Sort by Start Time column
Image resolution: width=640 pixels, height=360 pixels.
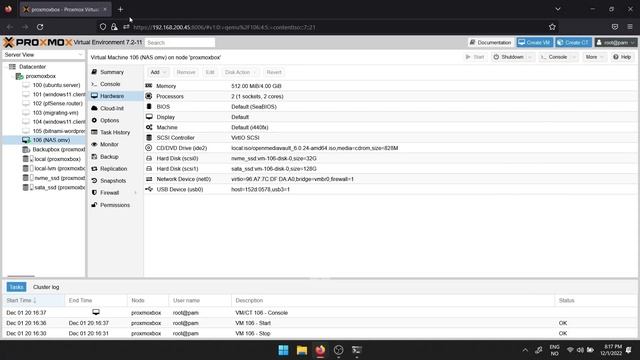tap(33, 300)
